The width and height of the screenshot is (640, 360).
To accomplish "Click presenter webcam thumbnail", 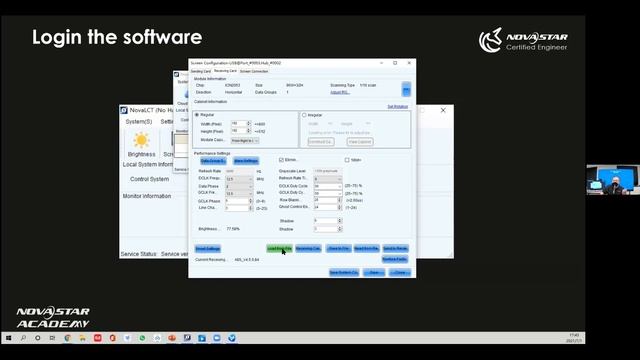I will click(613, 180).
